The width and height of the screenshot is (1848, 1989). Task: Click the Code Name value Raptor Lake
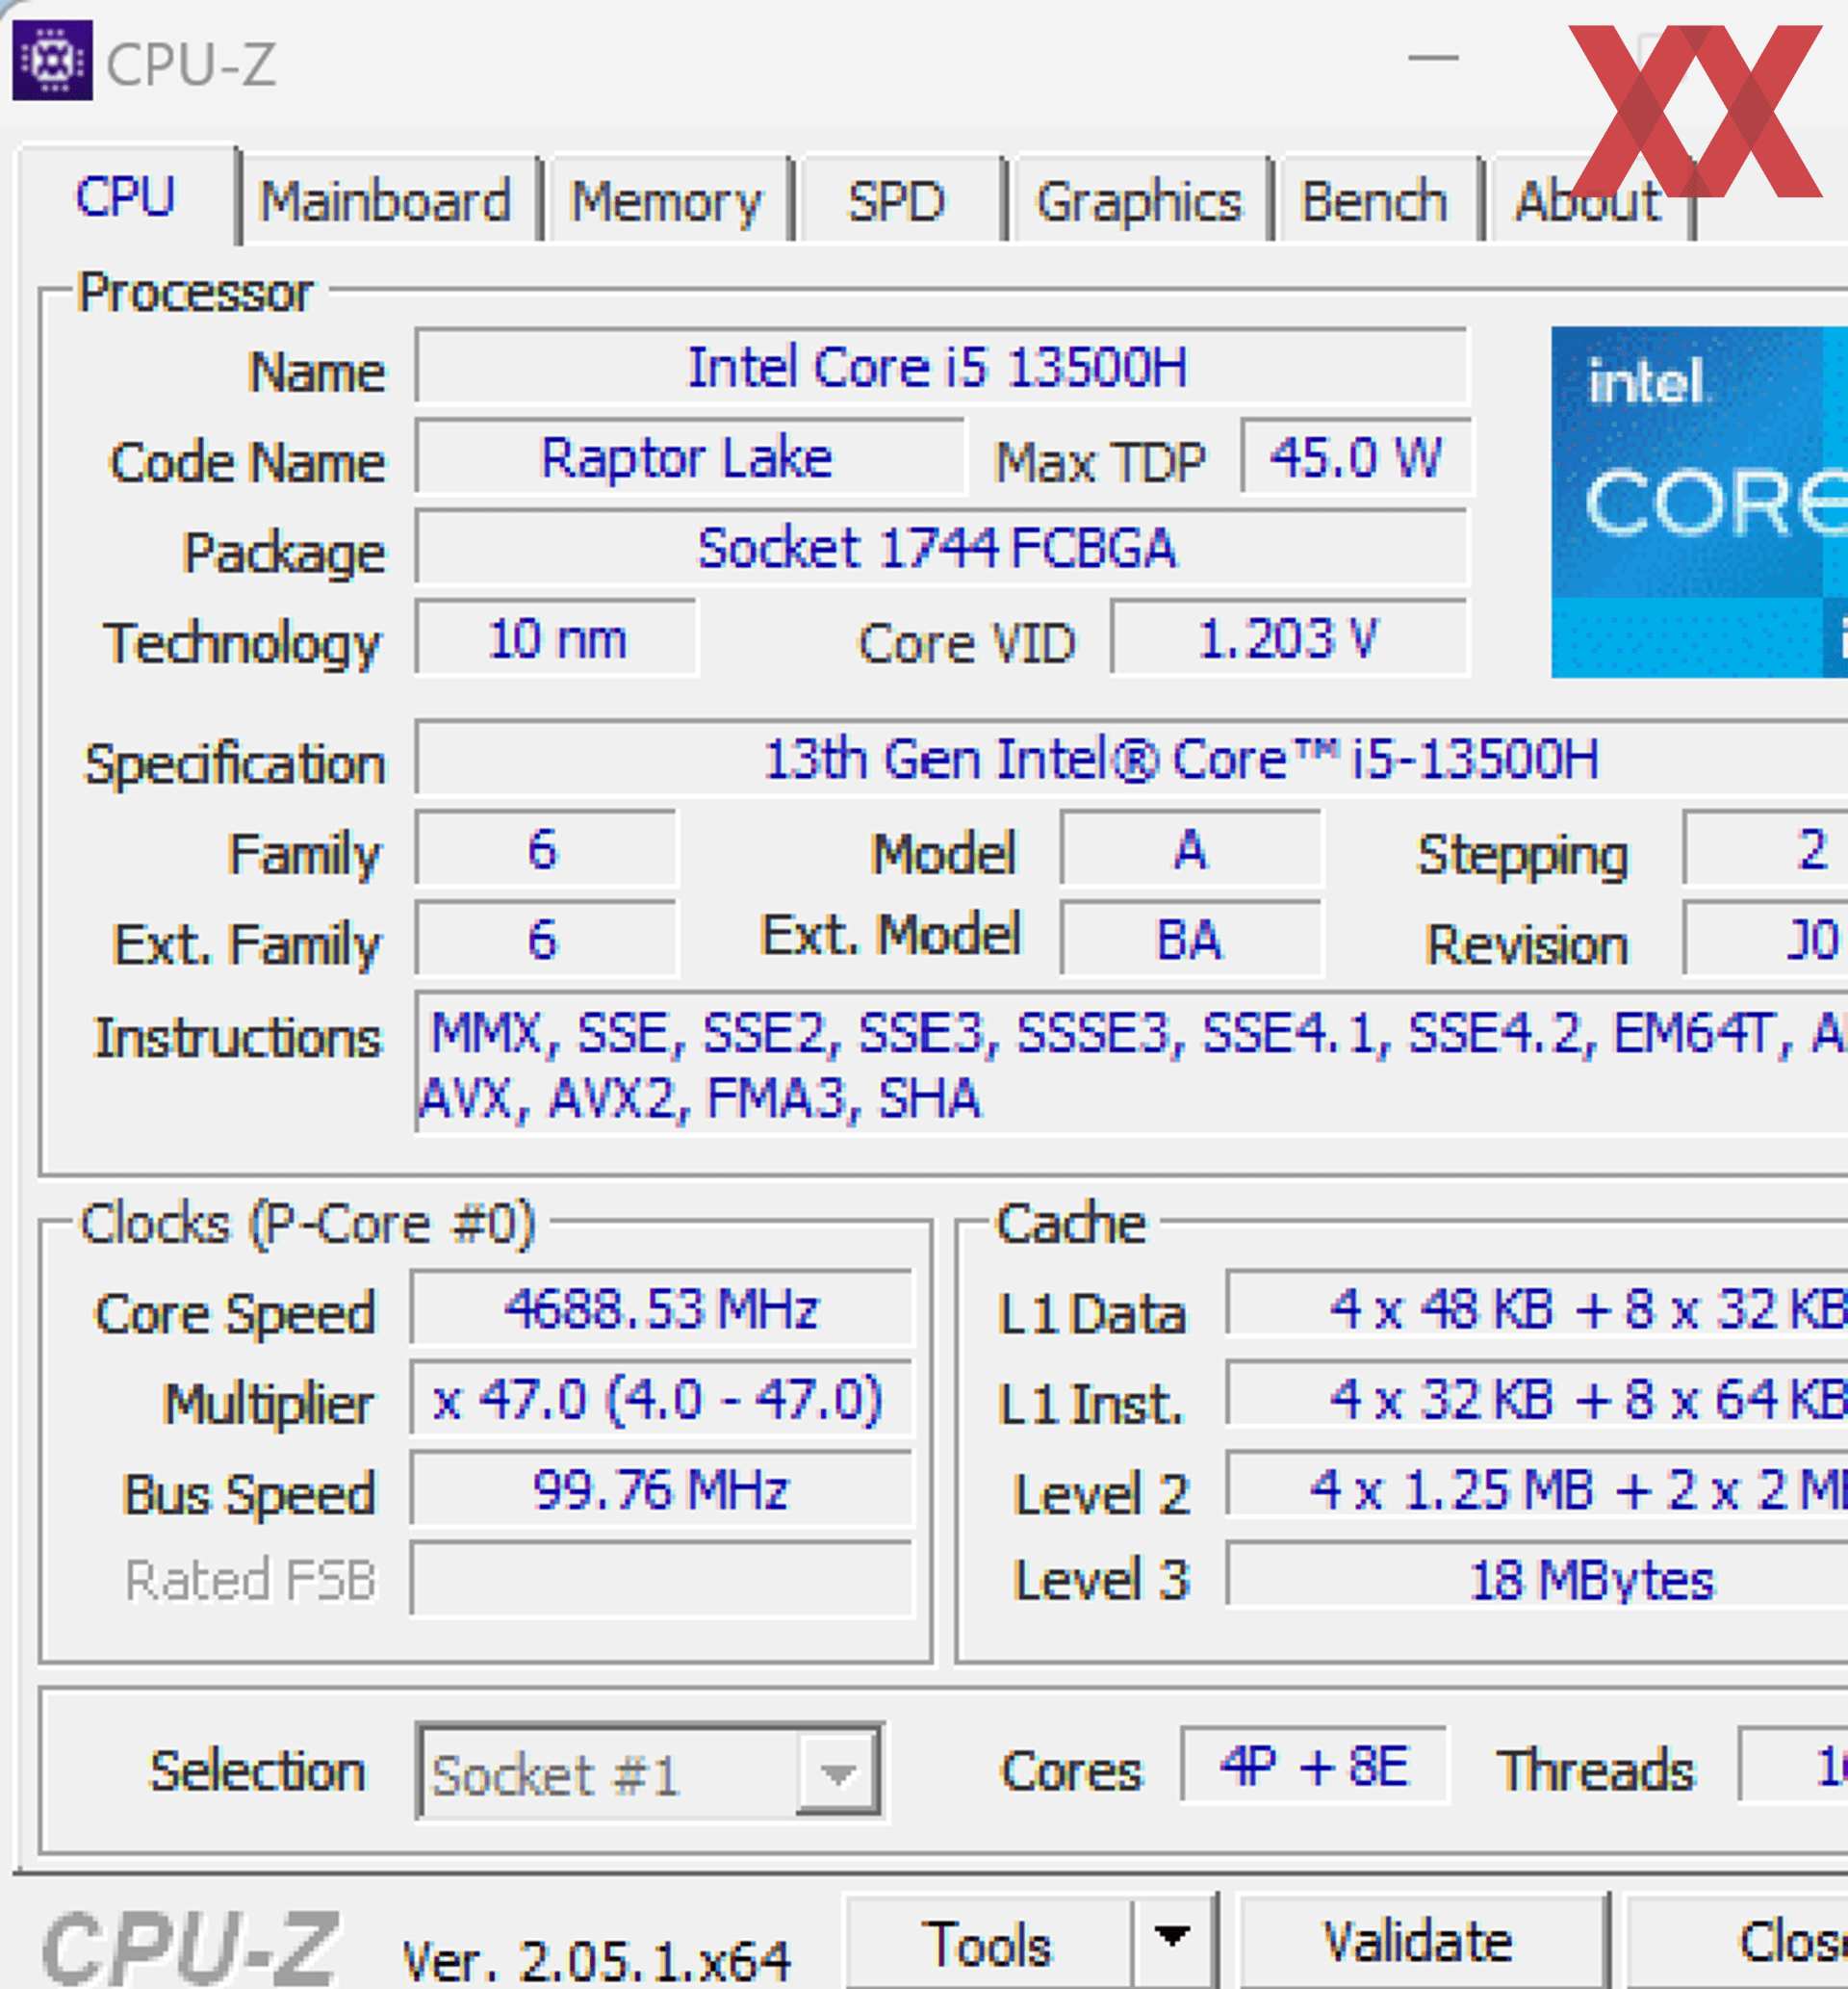pos(689,458)
